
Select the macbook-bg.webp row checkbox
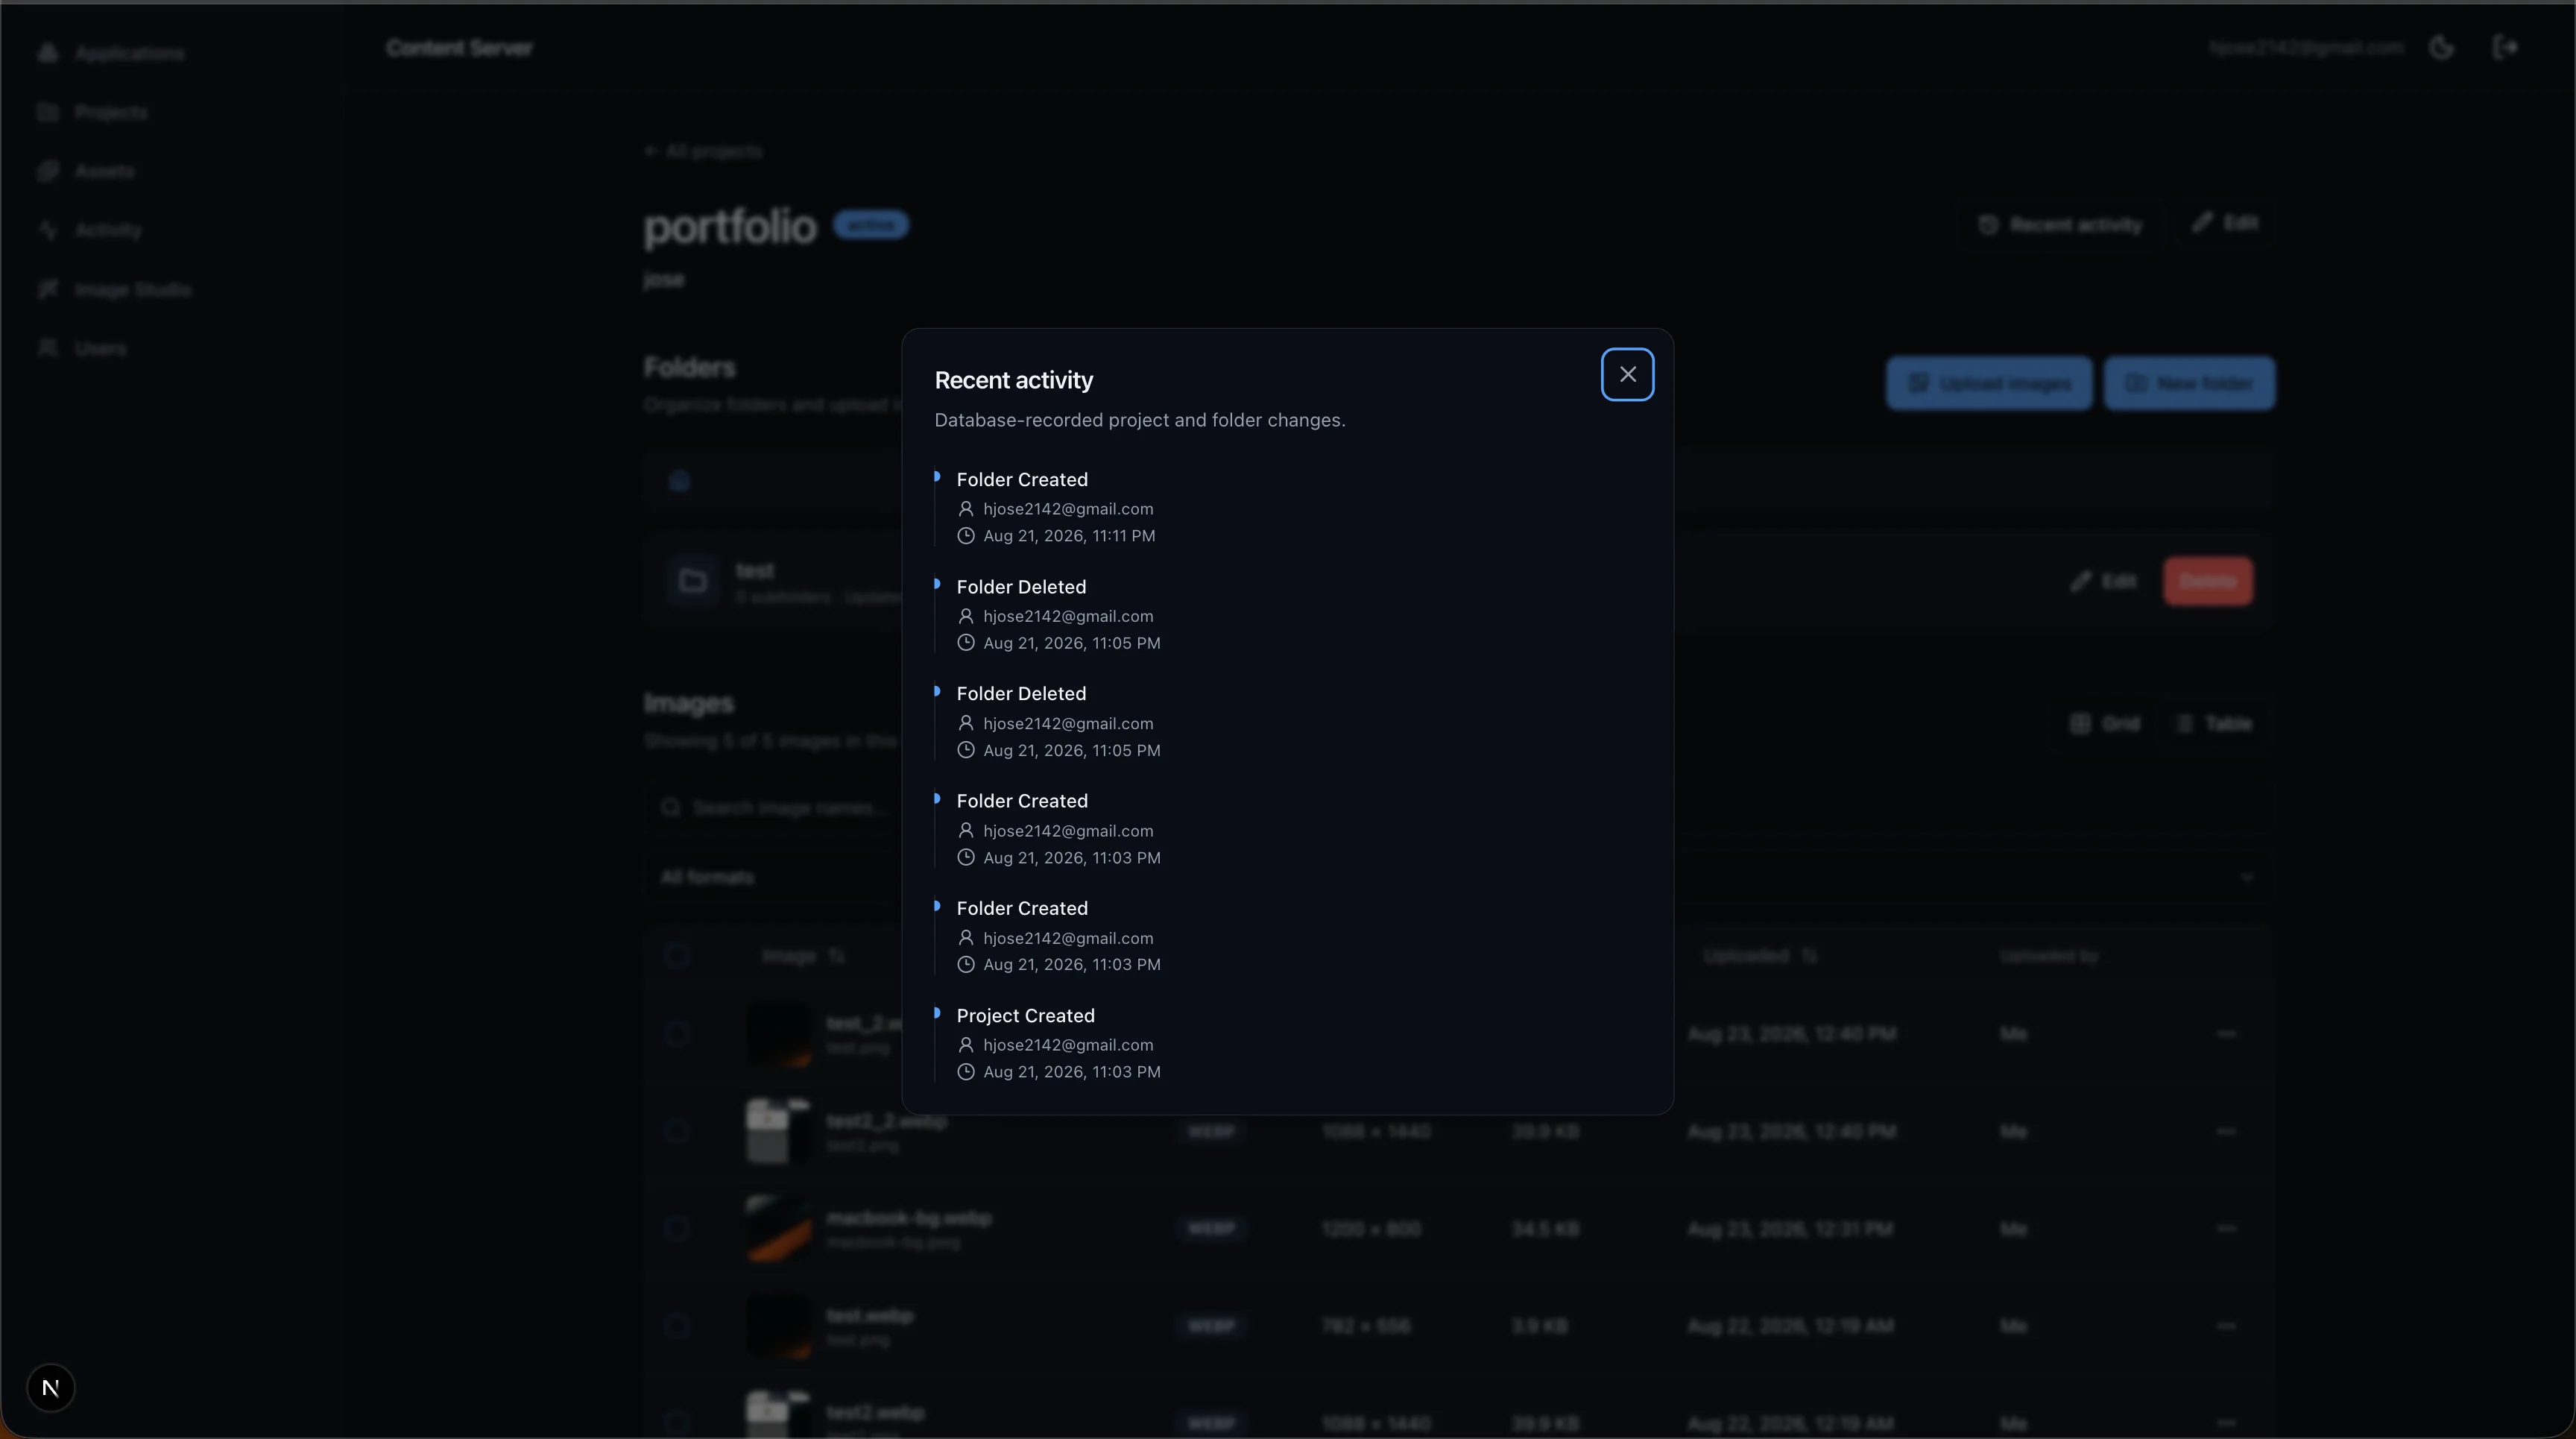point(677,1227)
